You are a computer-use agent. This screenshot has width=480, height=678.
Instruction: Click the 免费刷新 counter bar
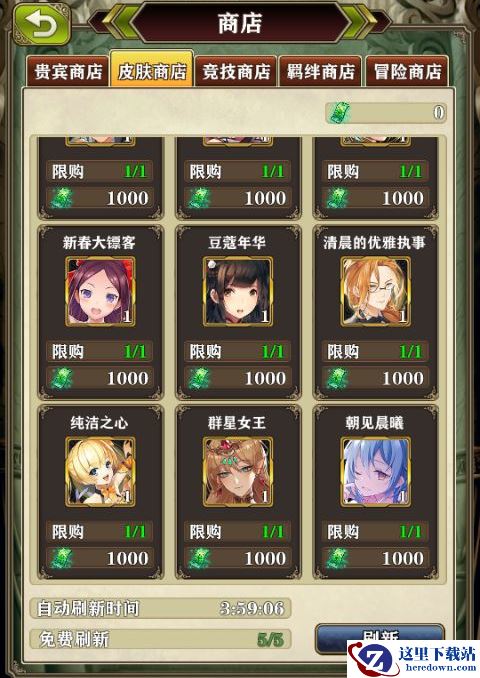click(160, 639)
